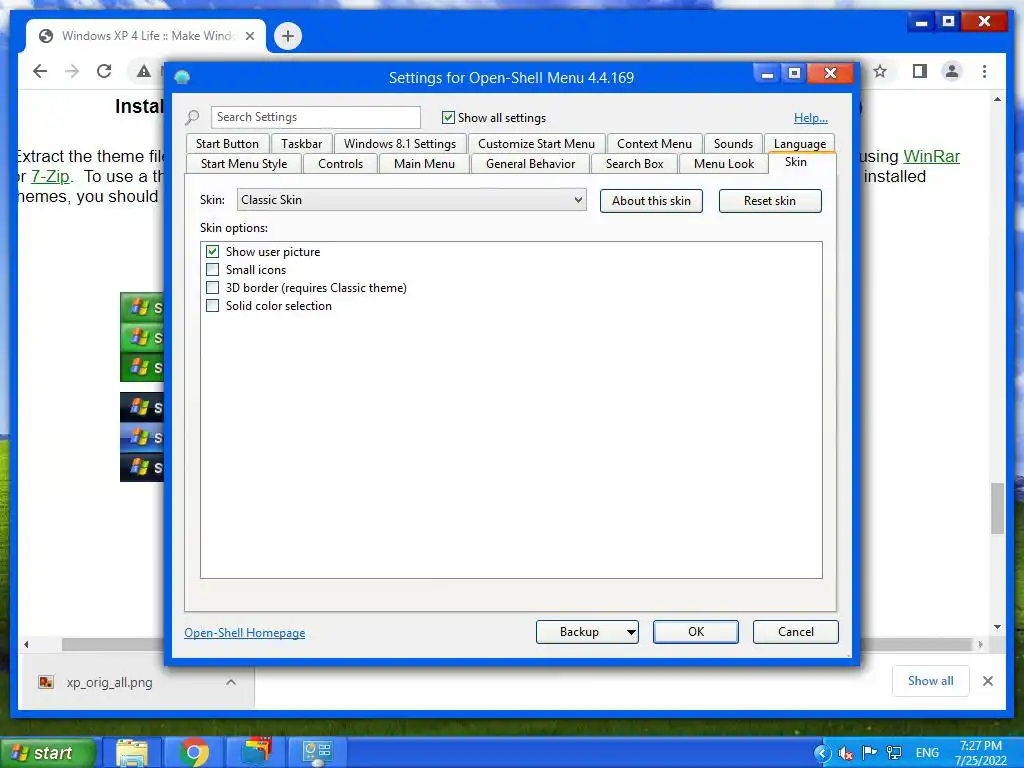This screenshot has height=768, width=1024.
Task: Go back in Chrome browser
Action: pos(40,71)
